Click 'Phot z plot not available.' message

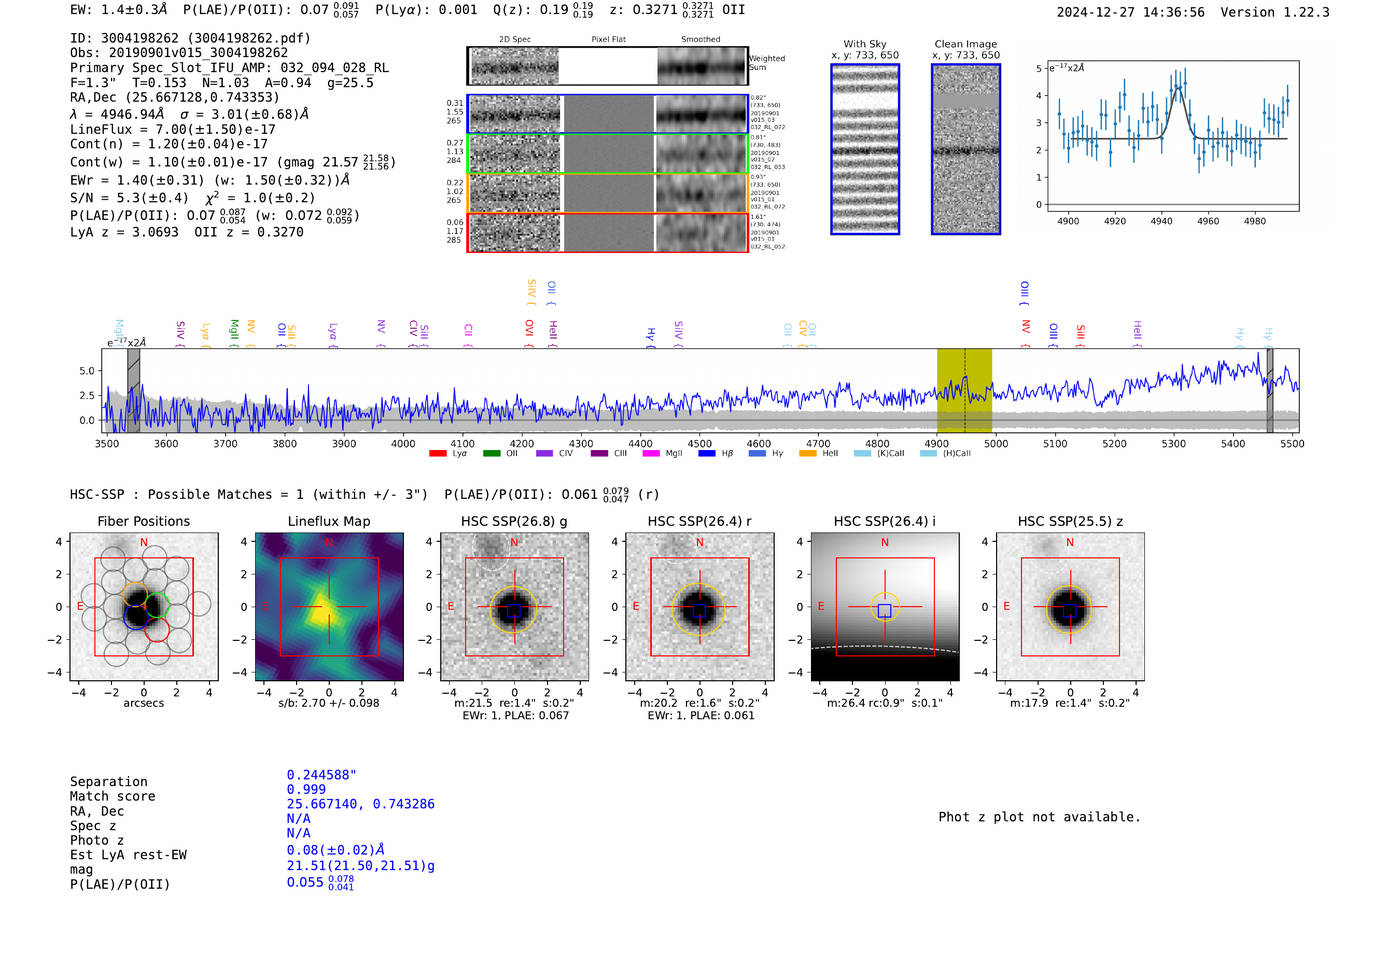click(1039, 817)
